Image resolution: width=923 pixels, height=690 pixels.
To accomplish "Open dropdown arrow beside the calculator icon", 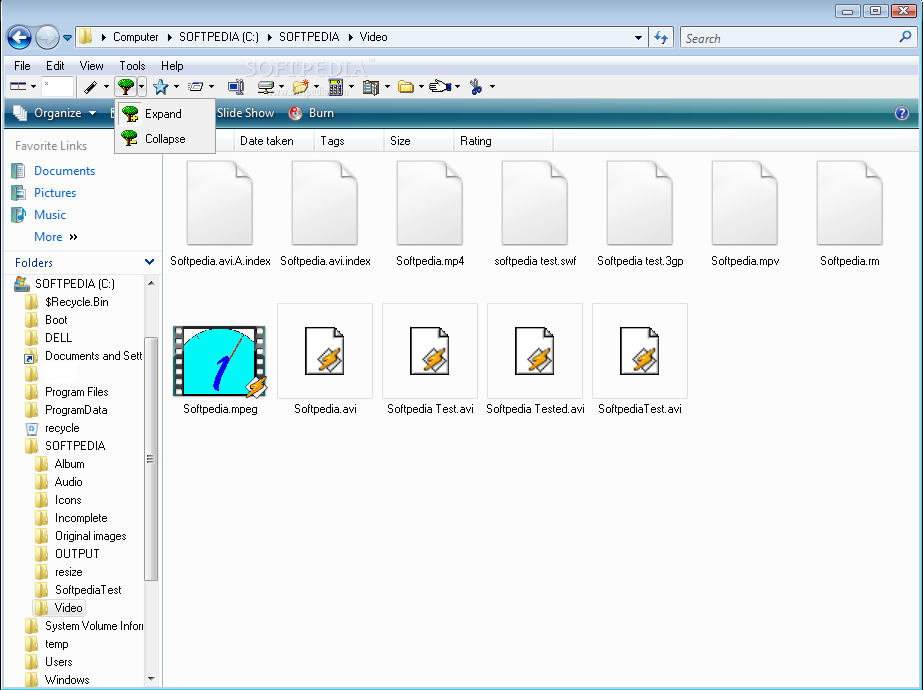I will (x=351, y=87).
